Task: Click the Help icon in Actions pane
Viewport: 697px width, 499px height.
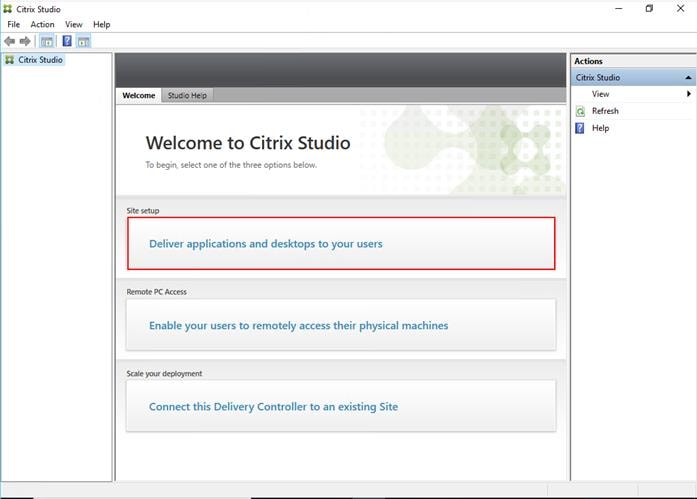Action: (x=580, y=128)
